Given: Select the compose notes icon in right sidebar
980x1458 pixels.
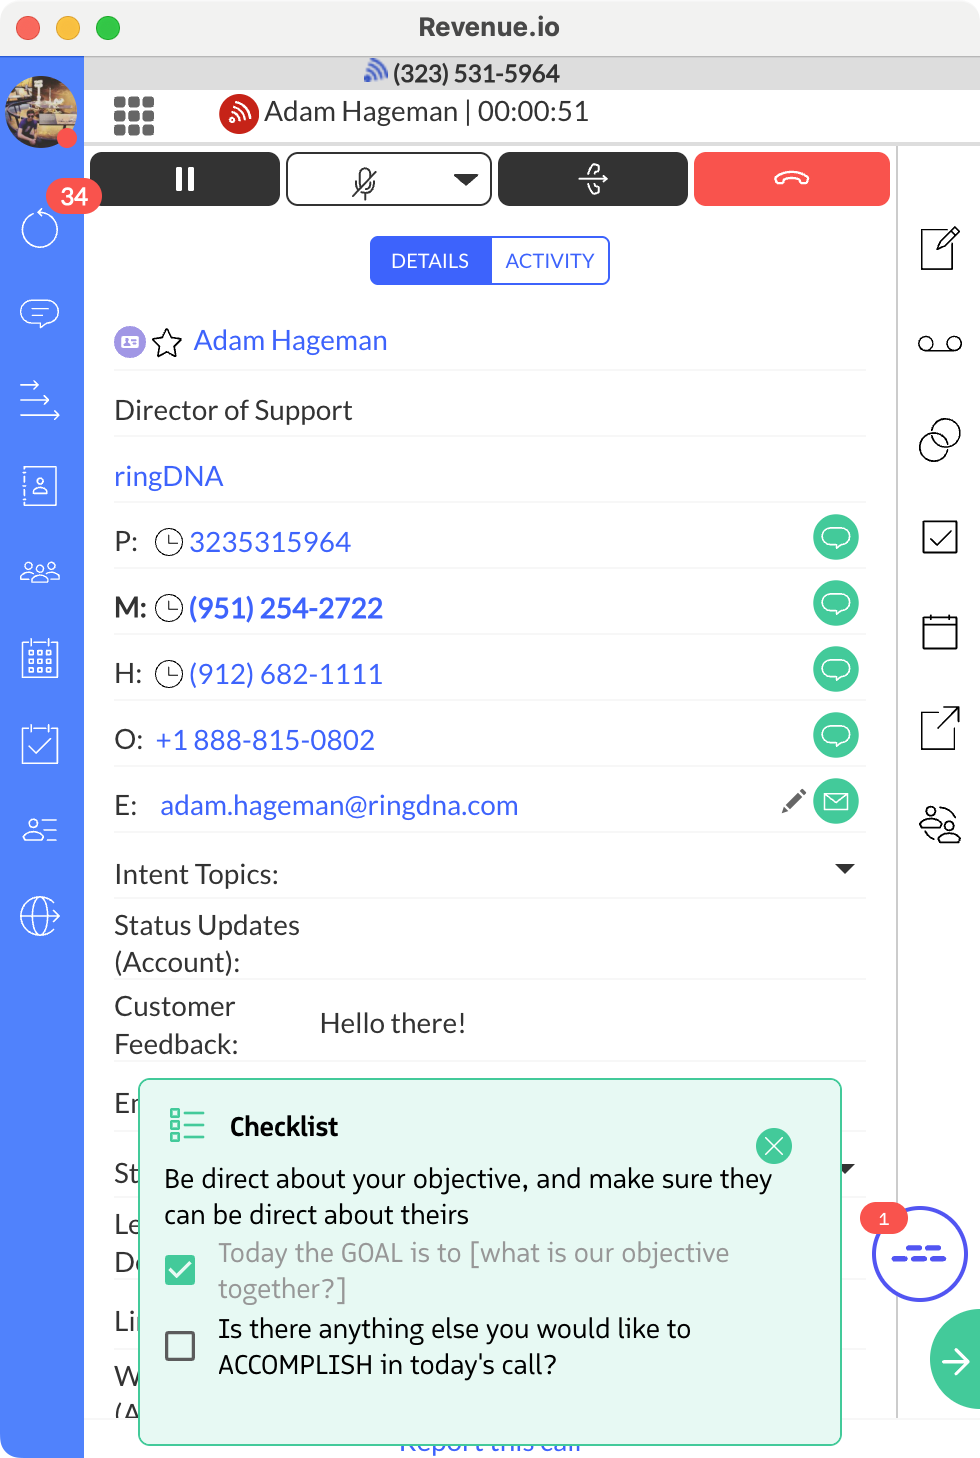Looking at the screenshot, I should 939,249.
